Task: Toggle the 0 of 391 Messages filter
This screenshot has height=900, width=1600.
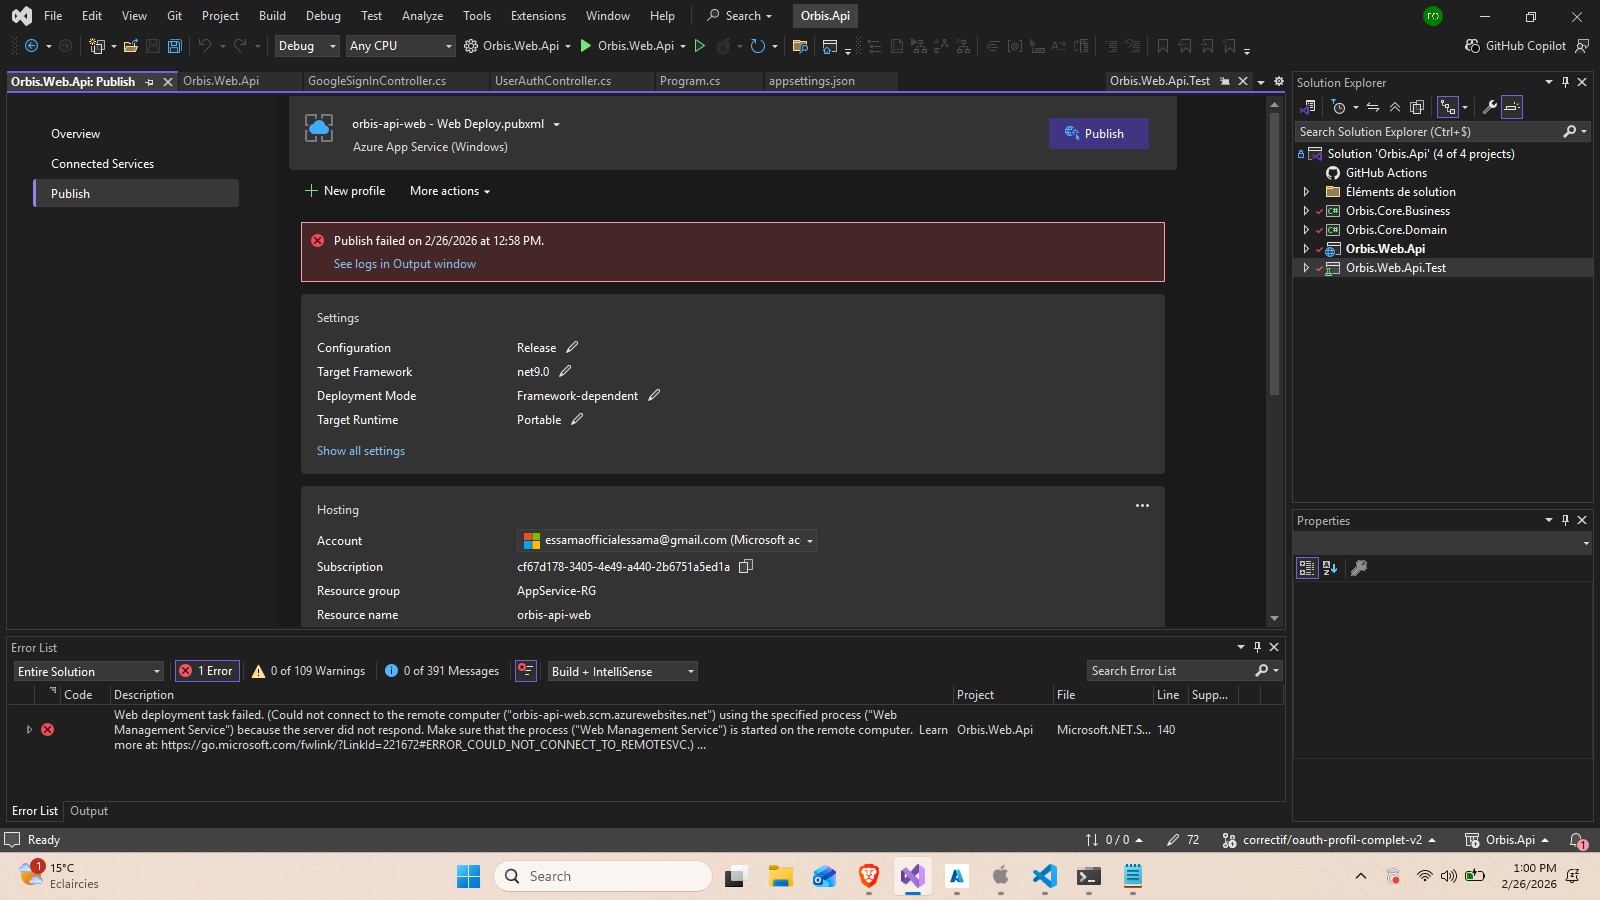Action: [442, 671]
